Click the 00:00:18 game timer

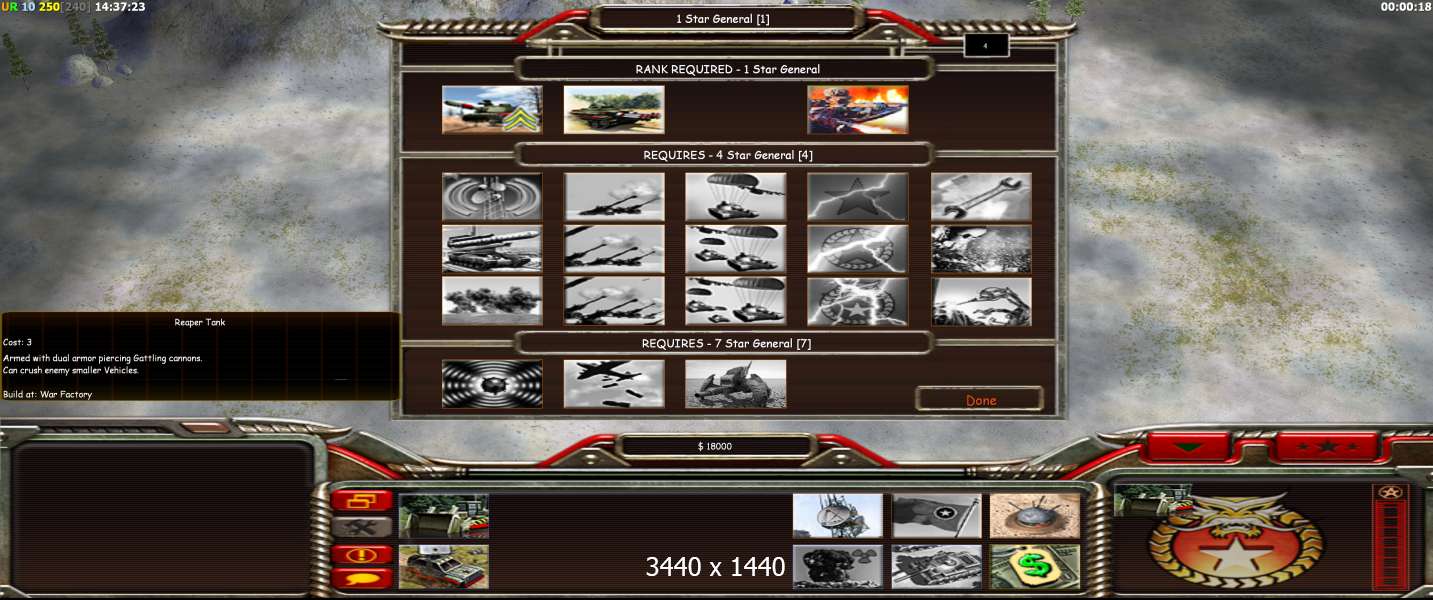point(1406,7)
